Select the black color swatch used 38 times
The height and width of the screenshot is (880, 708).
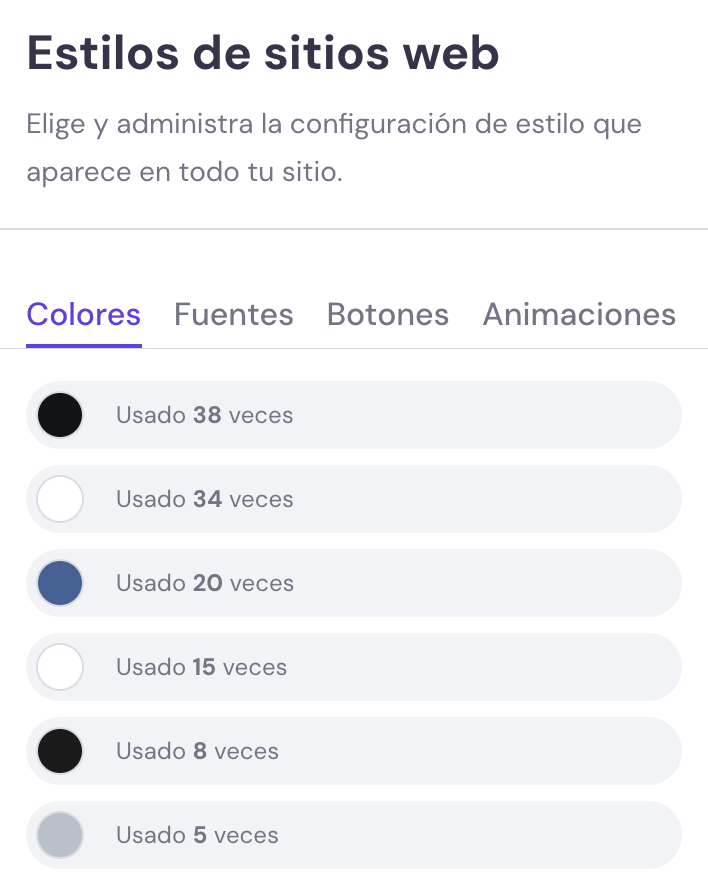(x=59, y=415)
